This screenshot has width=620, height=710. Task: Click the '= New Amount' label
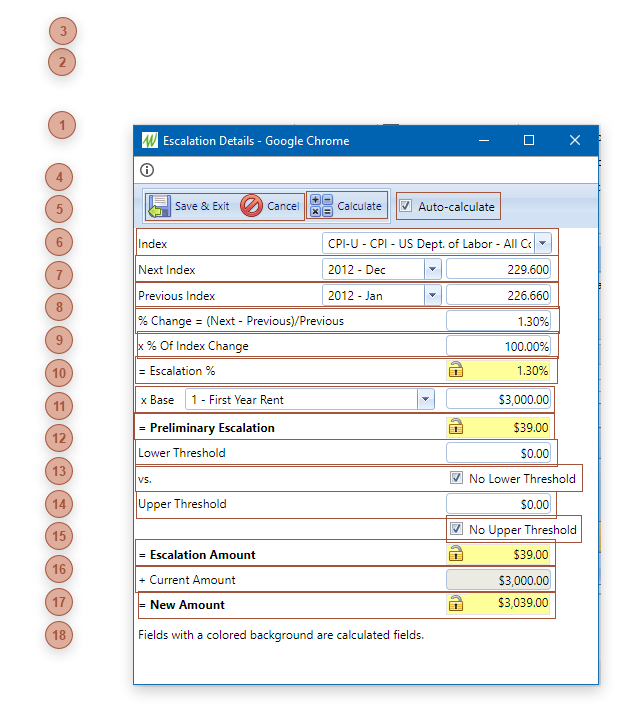click(x=182, y=605)
